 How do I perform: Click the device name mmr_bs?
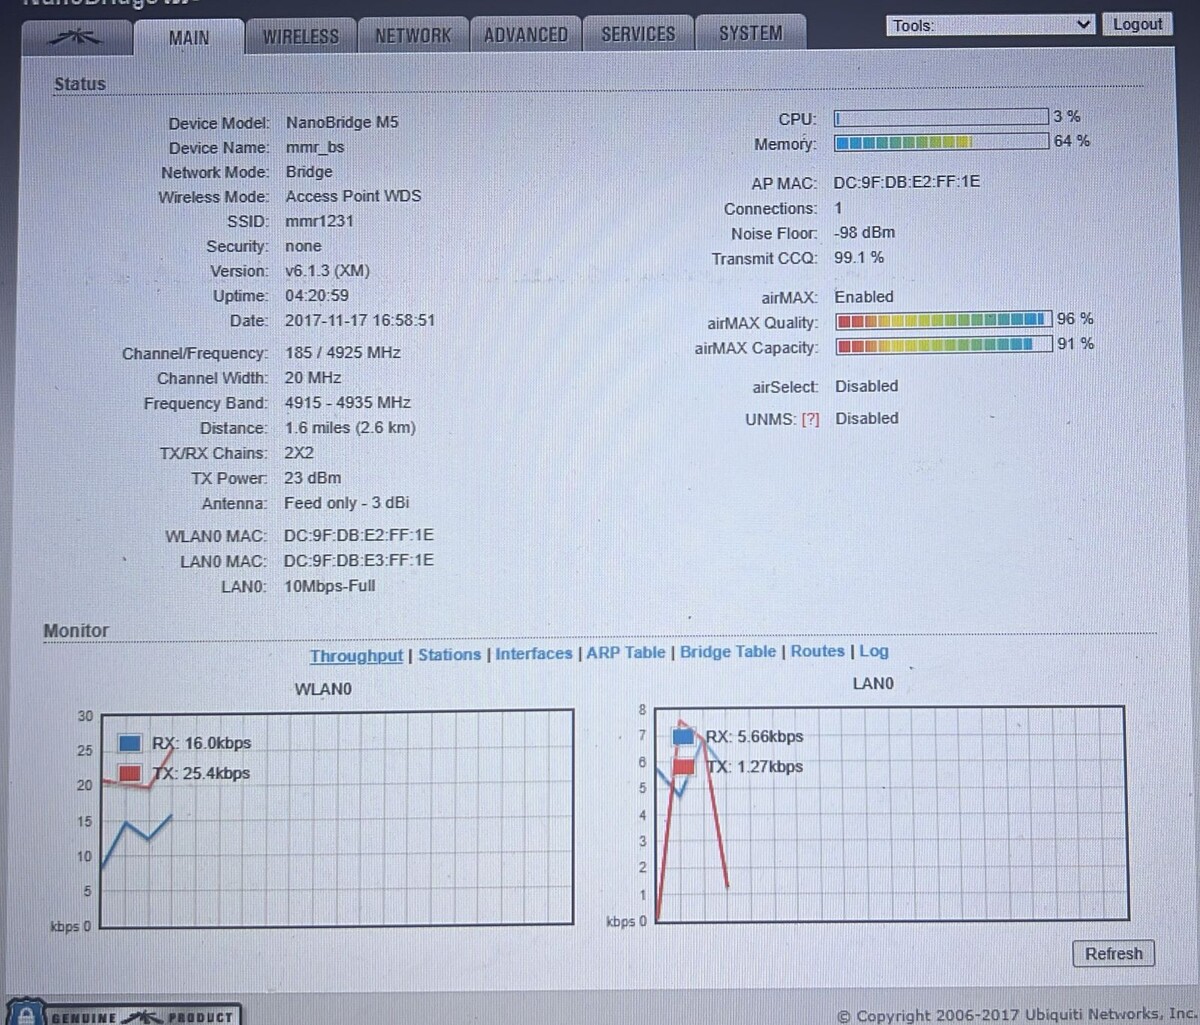coord(315,147)
